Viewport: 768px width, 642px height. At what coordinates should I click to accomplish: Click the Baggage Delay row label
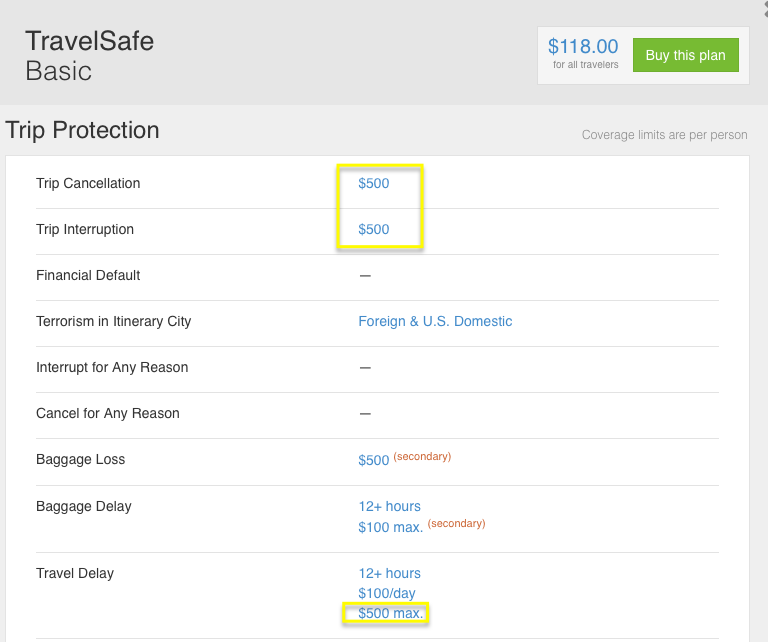pos(84,506)
